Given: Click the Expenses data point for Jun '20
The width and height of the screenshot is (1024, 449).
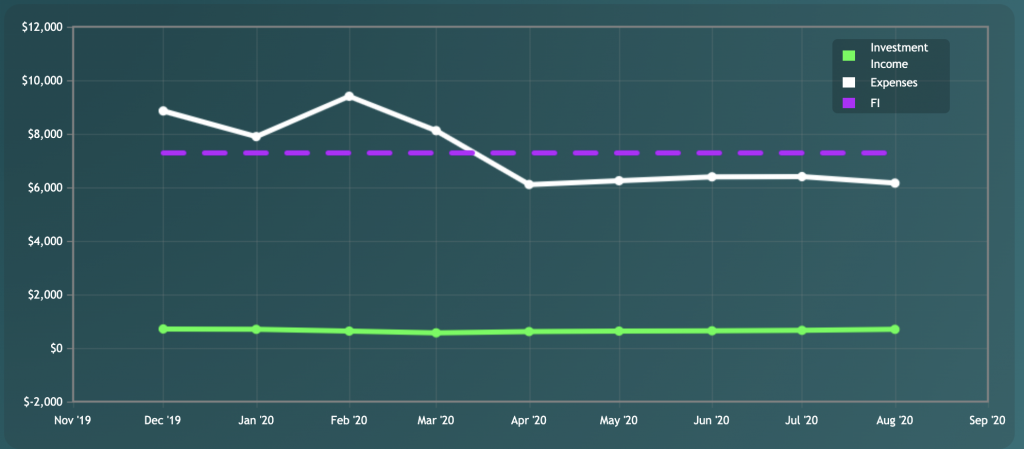Looking at the screenshot, I should pyautogui.click(x=712, y=177).
